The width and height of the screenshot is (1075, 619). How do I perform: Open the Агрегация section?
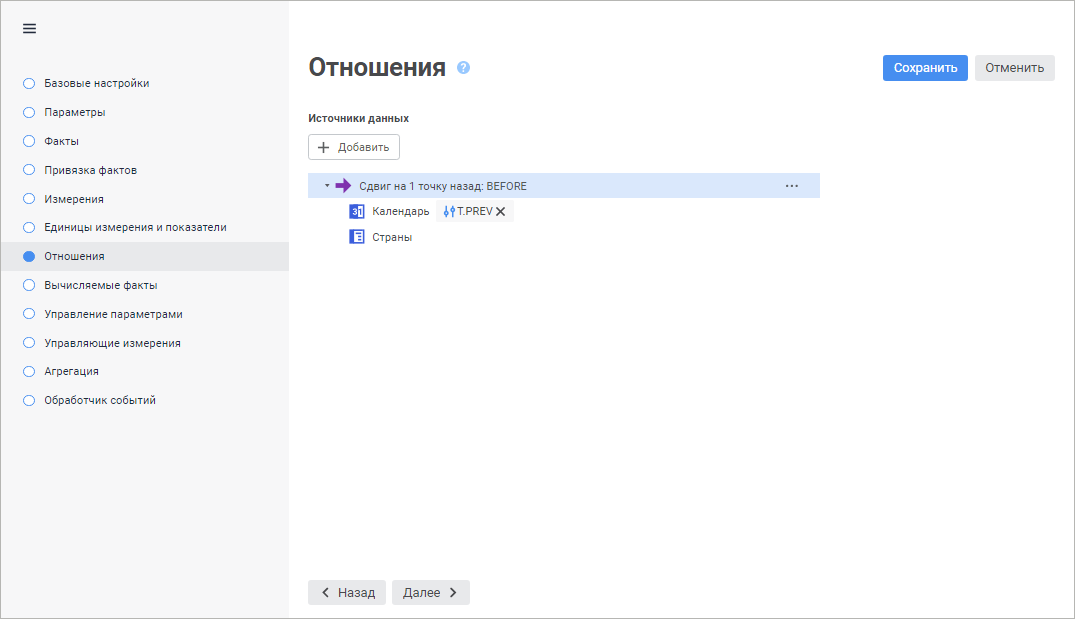[71, 371]
